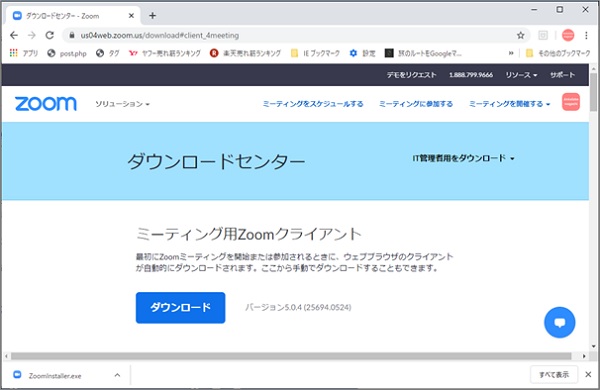
Task: Open the IE ブックマーク folder
Action: 315,53
